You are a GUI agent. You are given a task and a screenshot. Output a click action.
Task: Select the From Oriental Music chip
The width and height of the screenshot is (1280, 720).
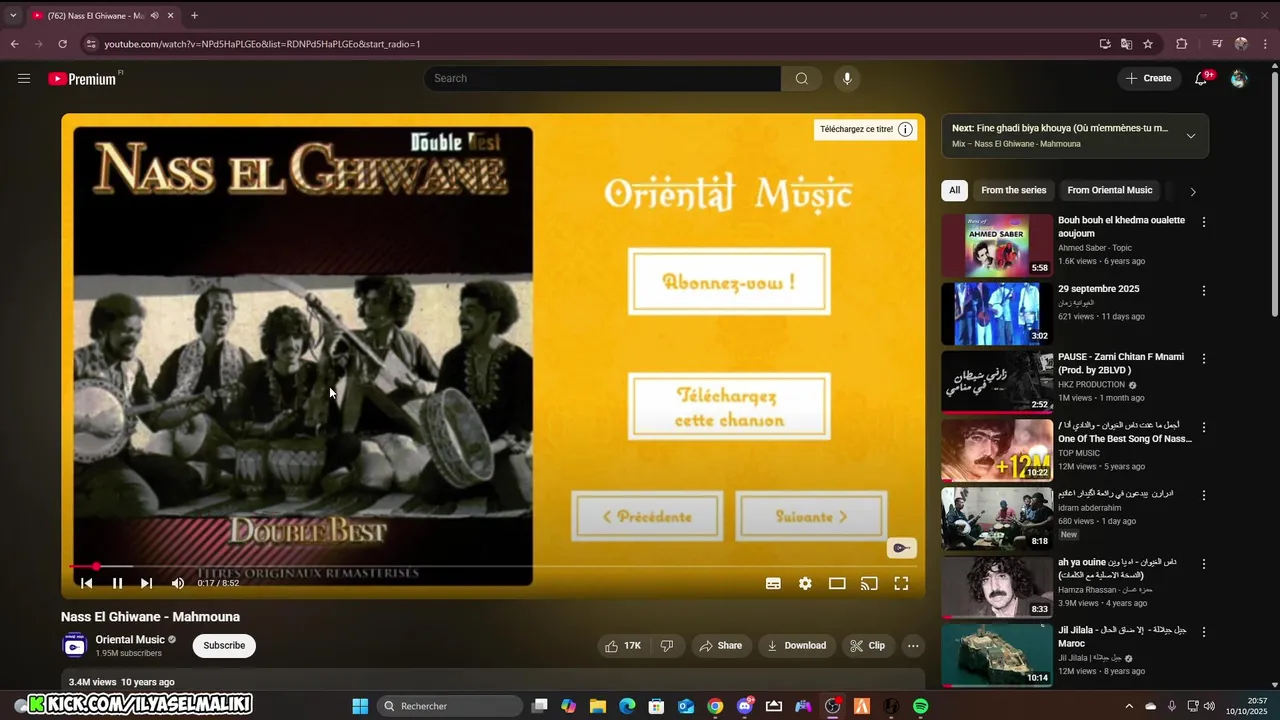(x=1109, y=190)
